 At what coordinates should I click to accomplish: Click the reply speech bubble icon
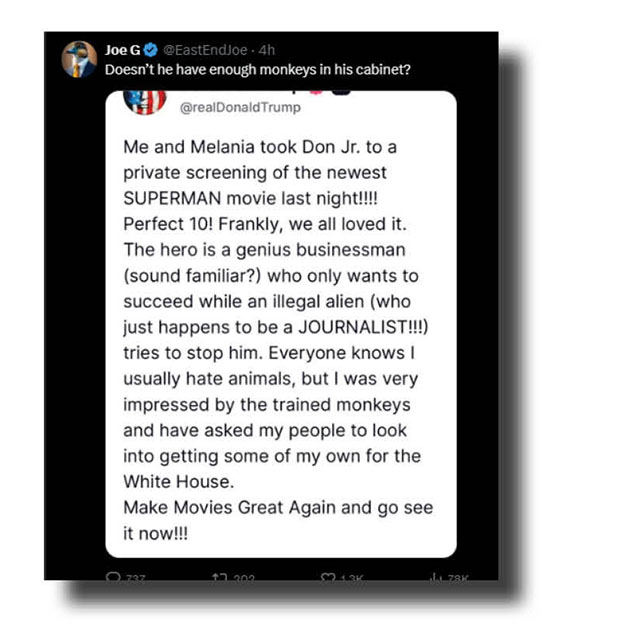[112, 576]
